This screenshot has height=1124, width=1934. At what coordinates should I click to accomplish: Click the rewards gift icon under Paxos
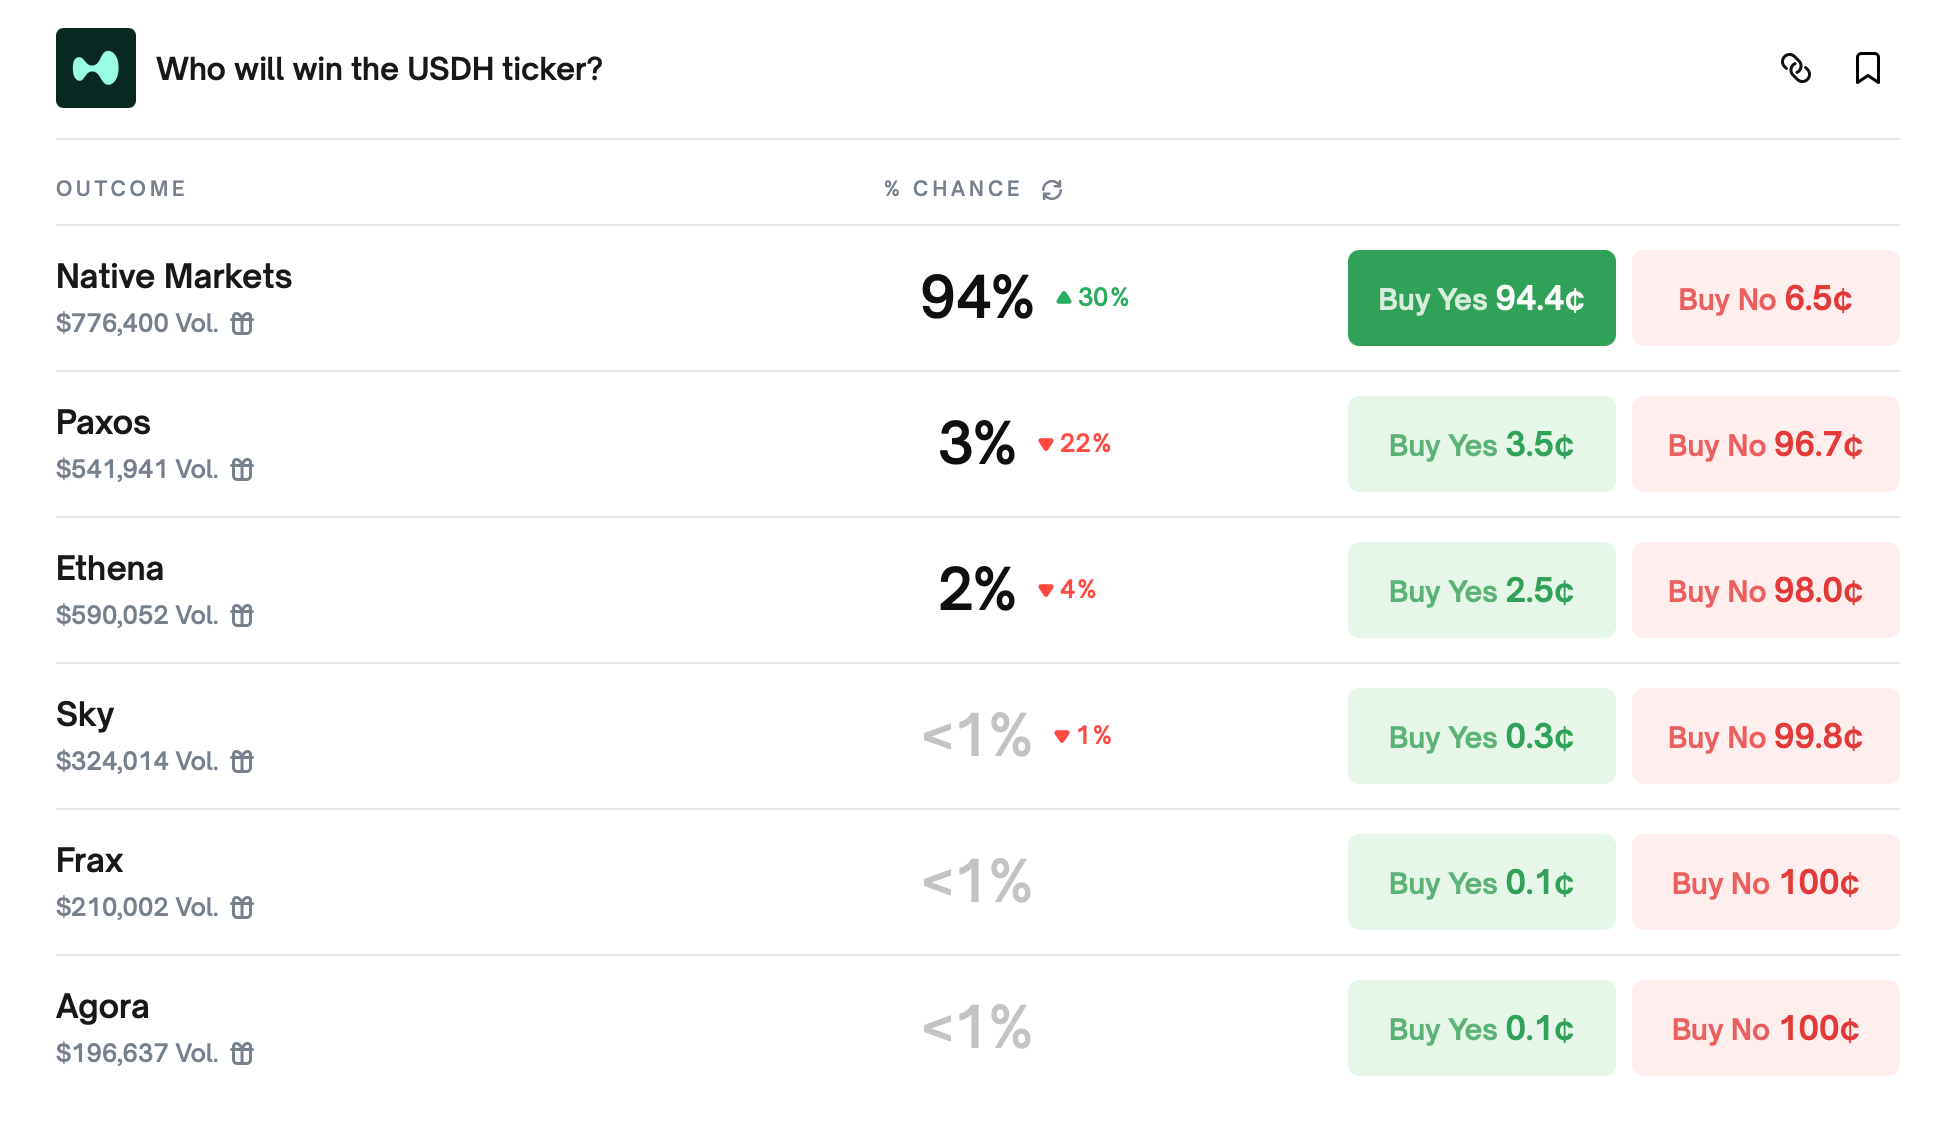click(242, 470)
